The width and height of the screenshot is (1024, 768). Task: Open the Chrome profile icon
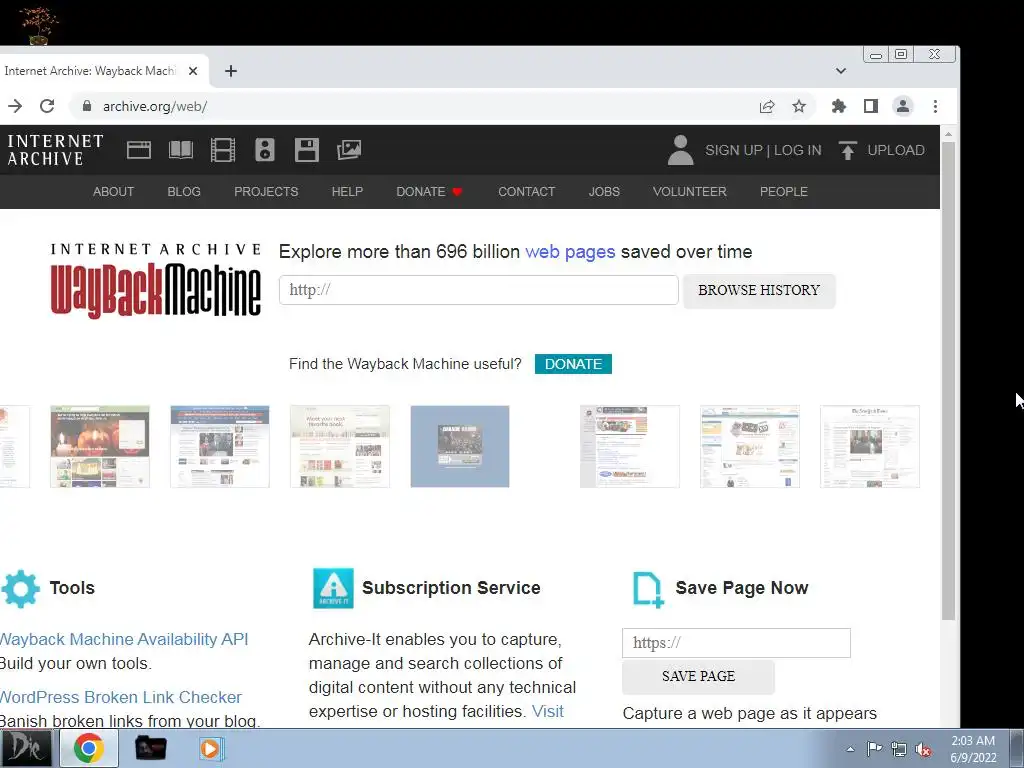point(903,106)
